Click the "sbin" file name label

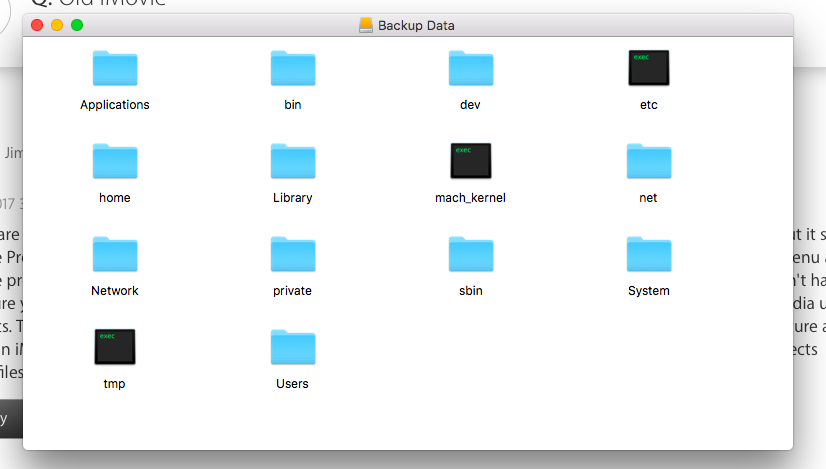(470, 291)
